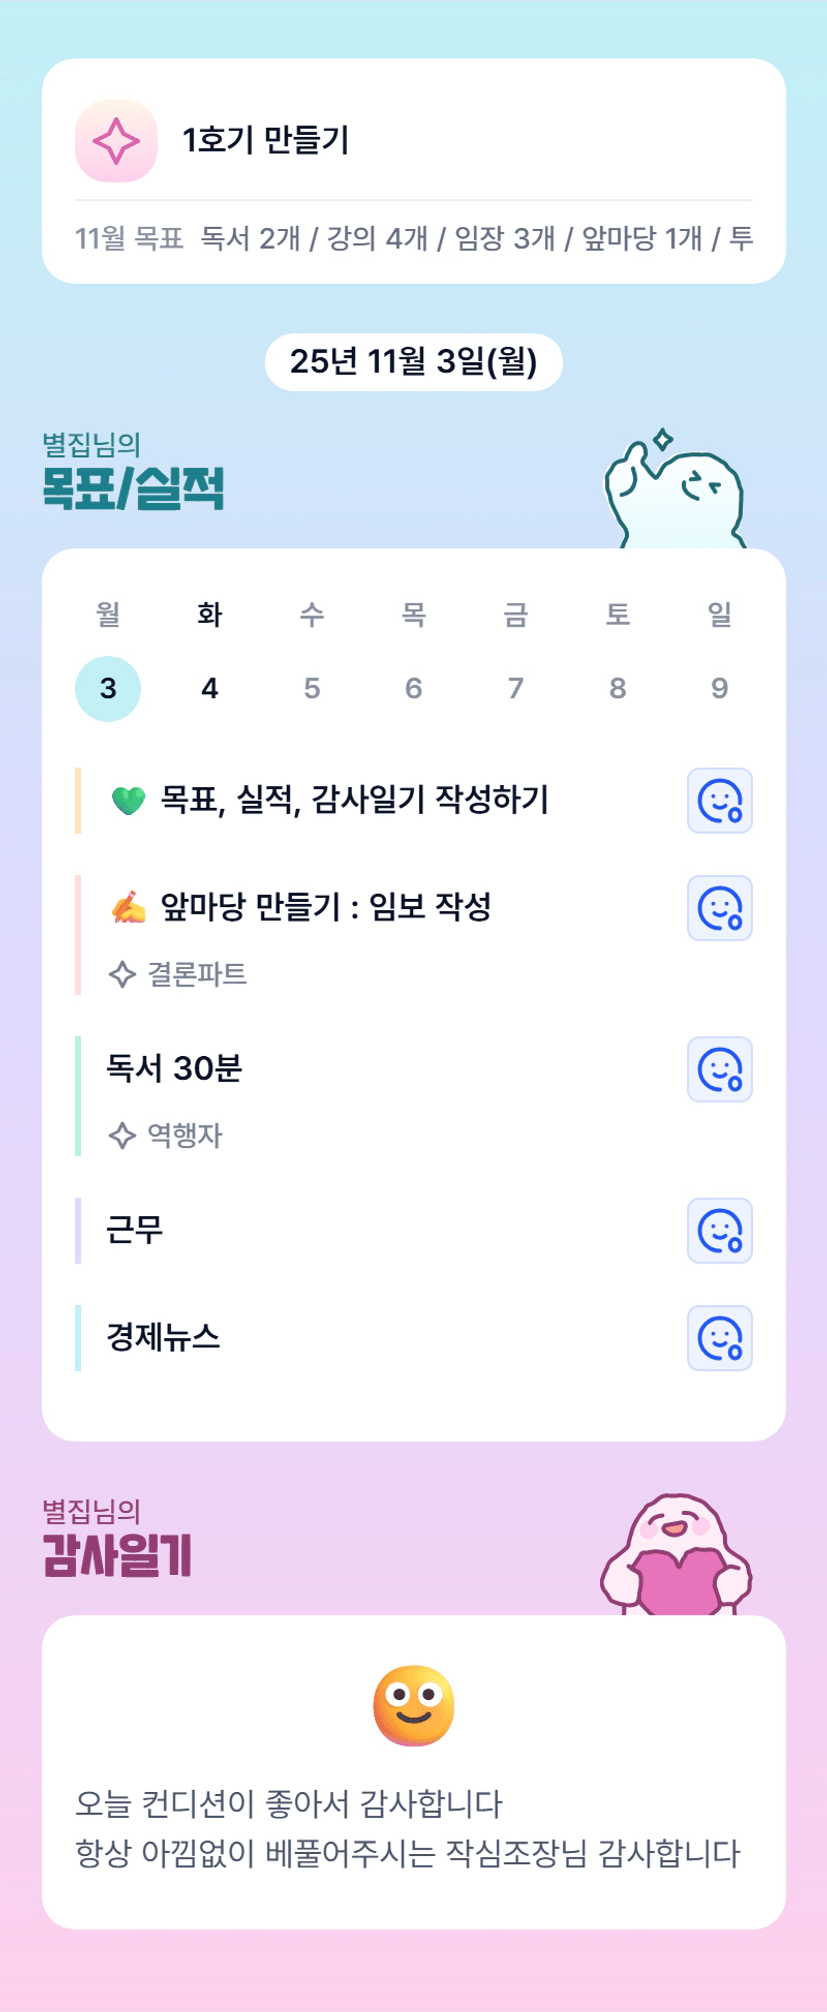The height and width of the screenshot is (2012, 827).
Task: Tap emoji reaction icon for 독서 30분
Action: point(719,1070)
